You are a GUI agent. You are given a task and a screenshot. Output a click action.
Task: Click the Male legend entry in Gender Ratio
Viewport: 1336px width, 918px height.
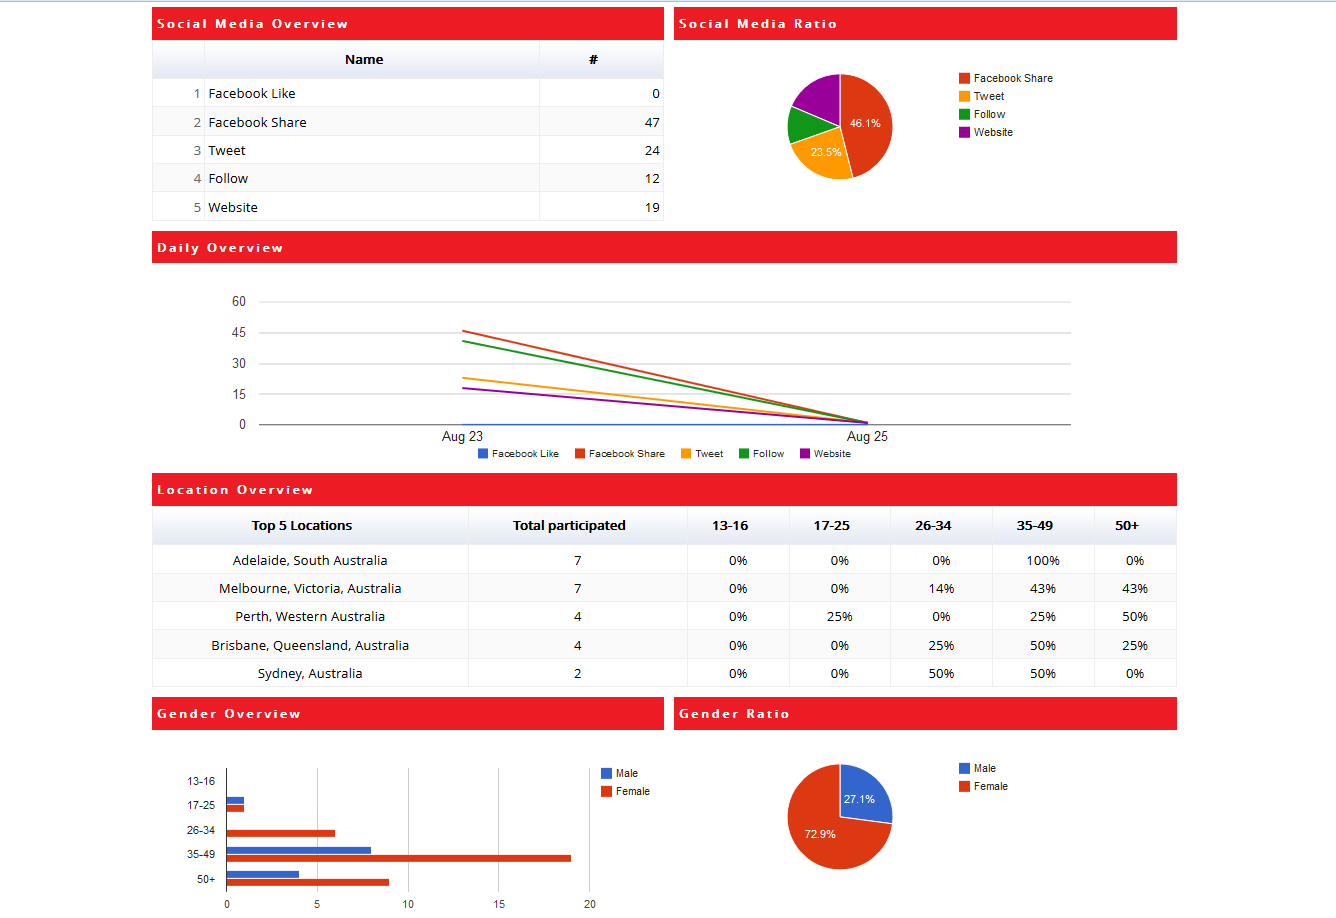coord(984,769)
